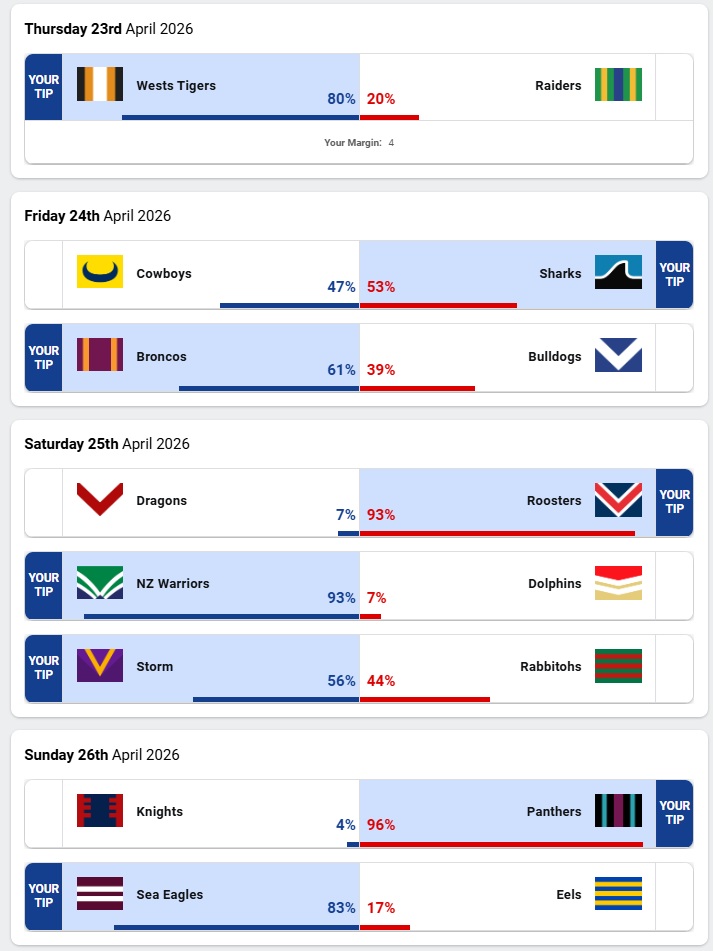Image resolution: width=714 pixels, height=951 pixels.
Task: Click the Wests Tigers jersey icon
Action: [100, 85]
